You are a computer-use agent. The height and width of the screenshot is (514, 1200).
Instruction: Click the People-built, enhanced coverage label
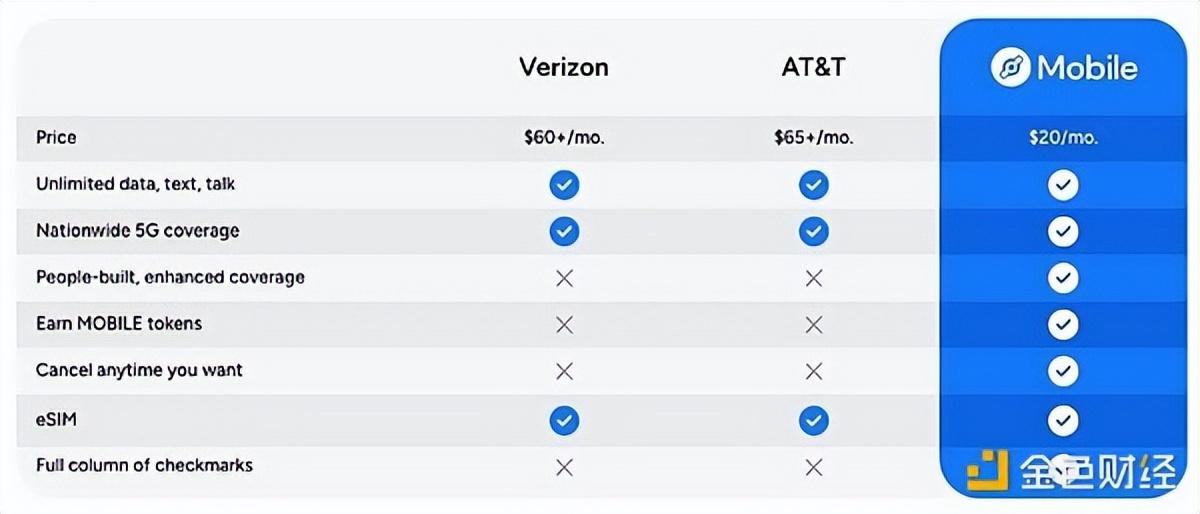tap(170, 277)
